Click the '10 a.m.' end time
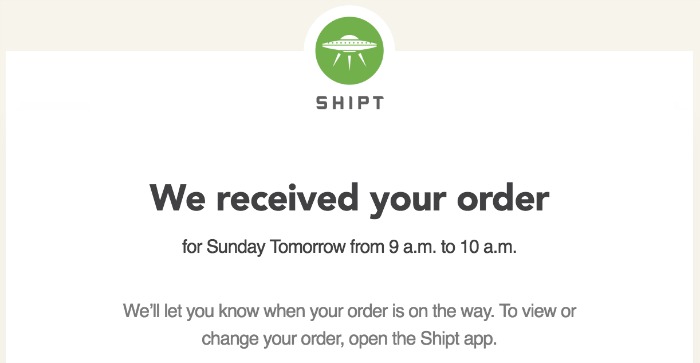The width and height of the screenshot is (700, 363). (488, 246)
